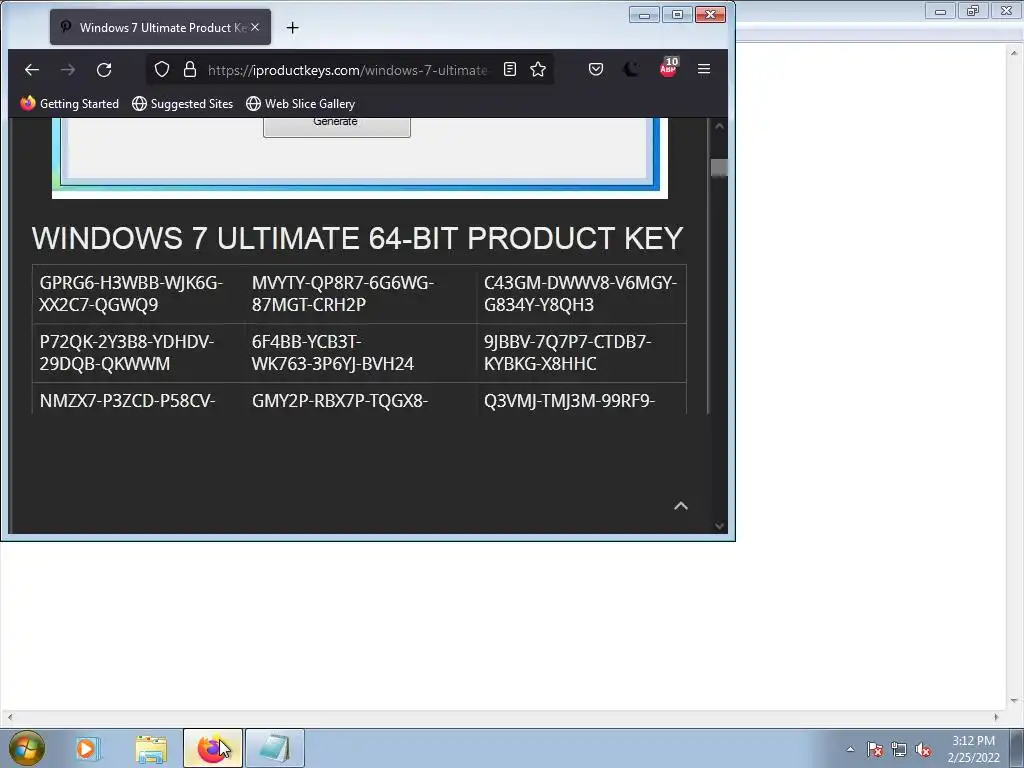The image size is (1024, 768).
Task: Click the muted volume tray icon
Action: tap(923, 750)
